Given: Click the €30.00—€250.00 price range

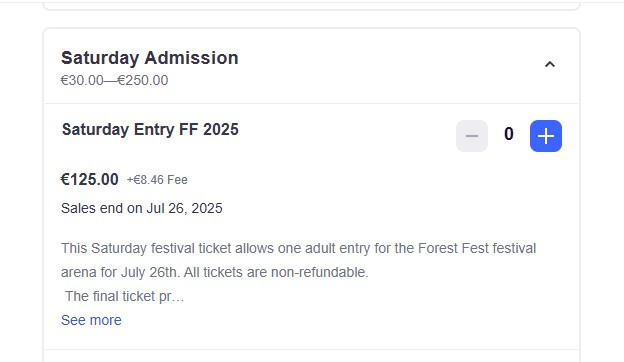Looking at the screenshot, I should (x=114, y=80).
